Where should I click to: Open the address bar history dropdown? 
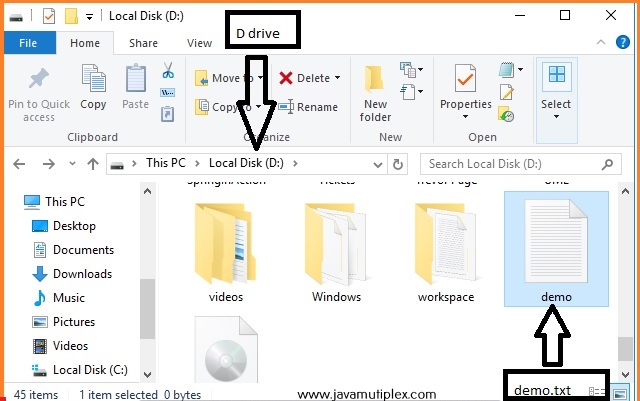(x=378, y=165)
